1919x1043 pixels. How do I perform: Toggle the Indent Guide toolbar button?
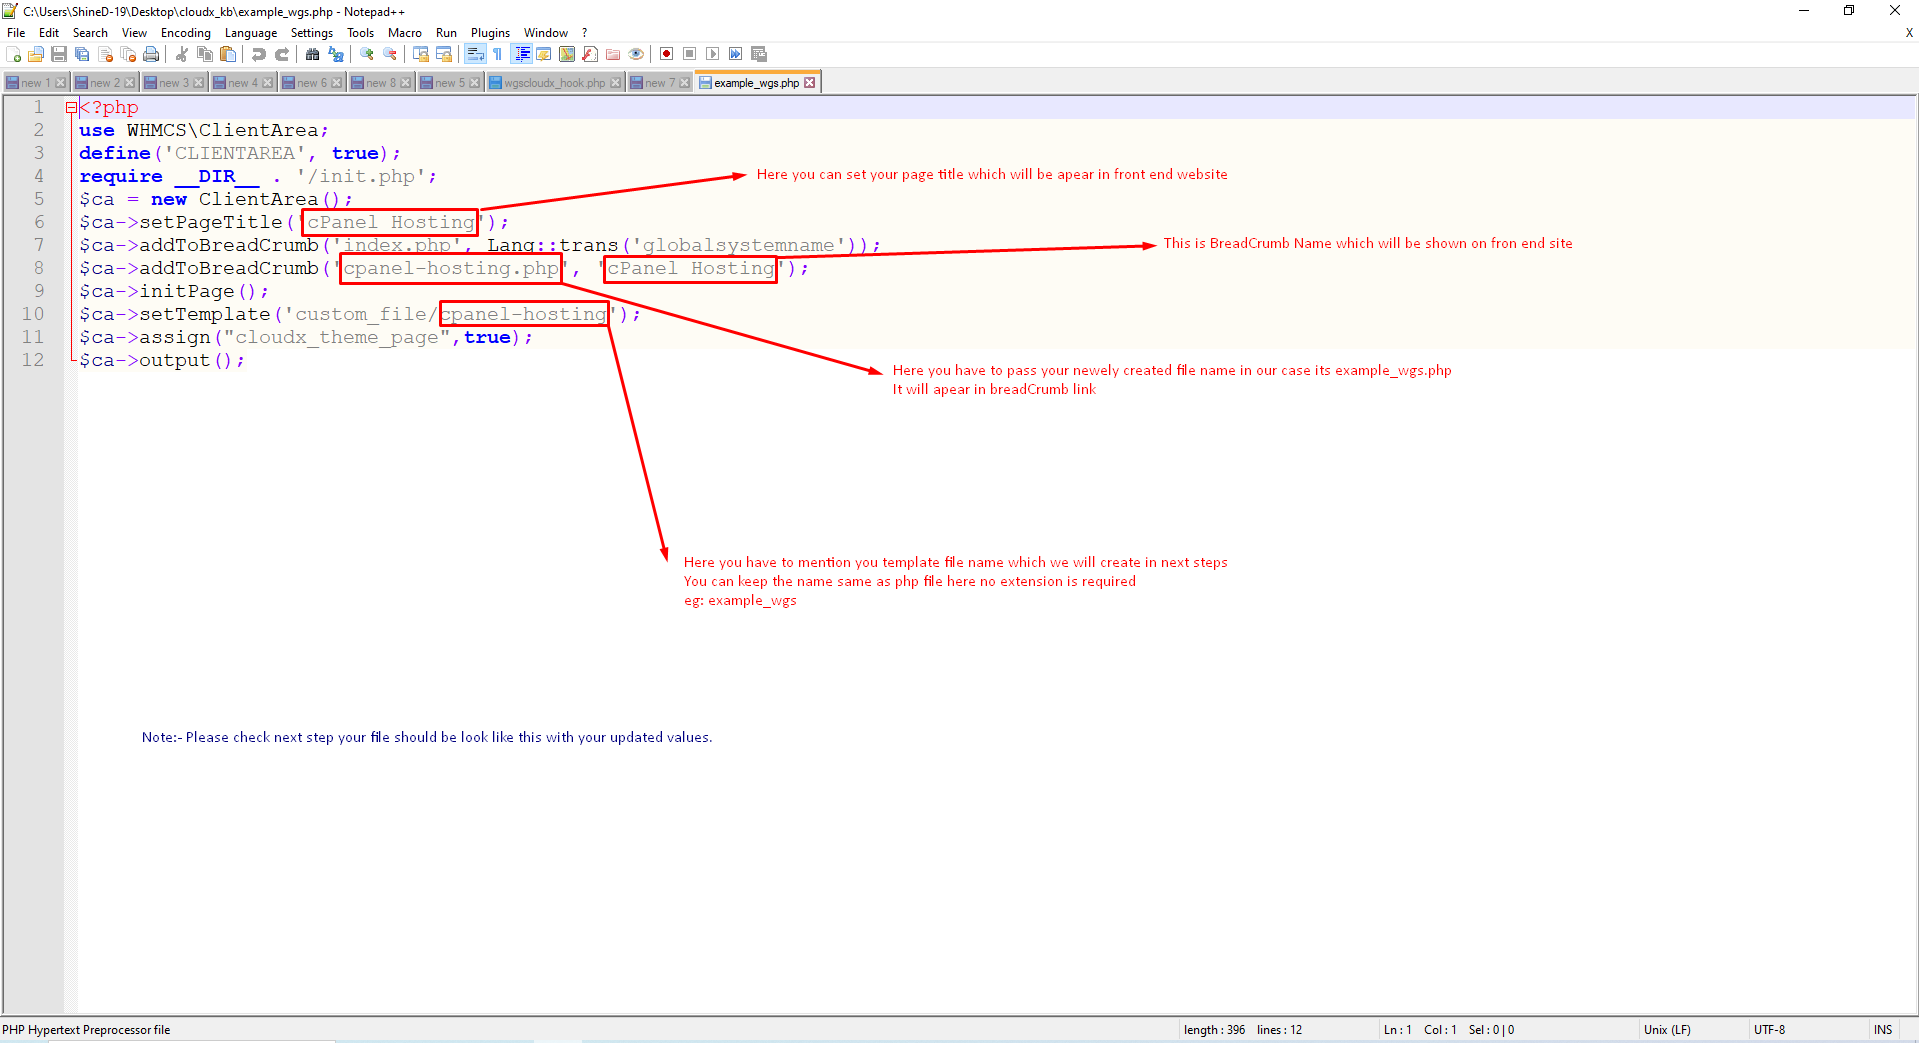click(x=521, y=54)
